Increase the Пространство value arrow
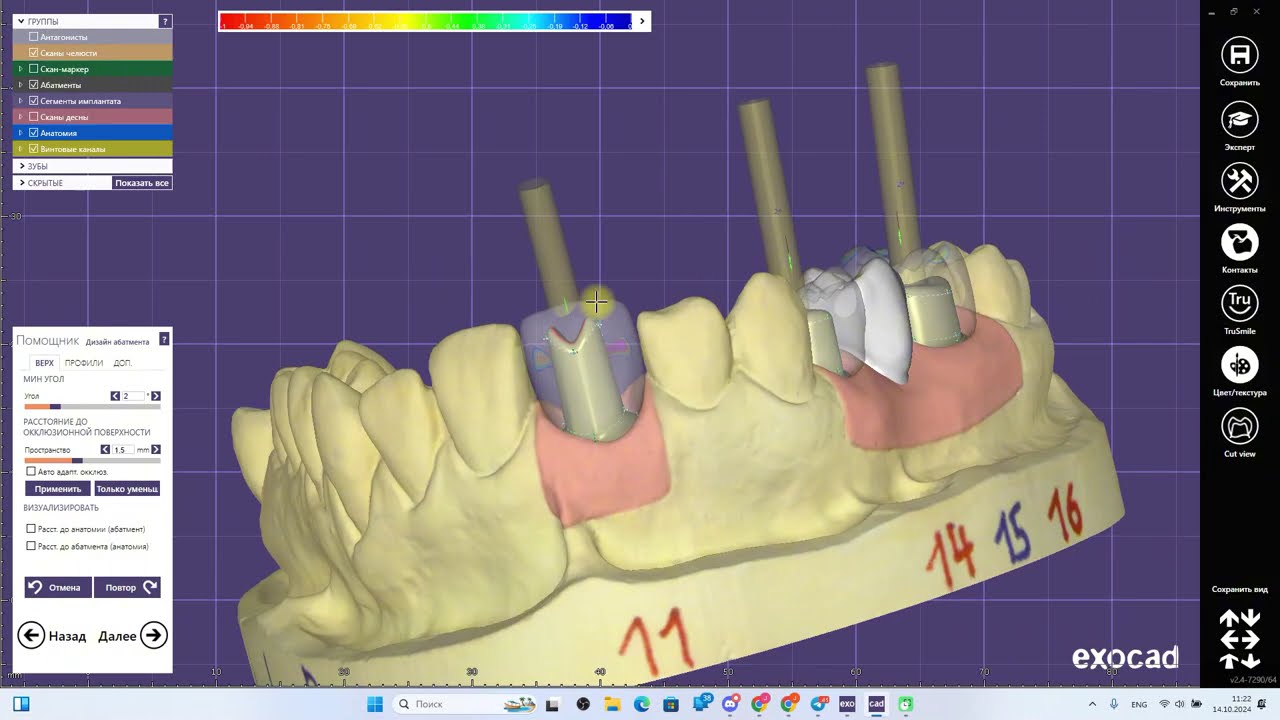1280x720 pixels. [155, 450]
